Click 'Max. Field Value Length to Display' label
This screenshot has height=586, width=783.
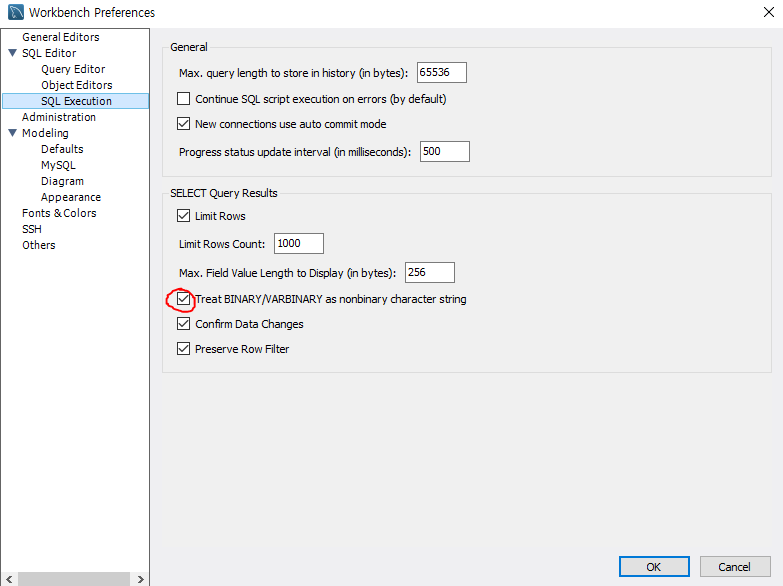(x=287, y=273)
